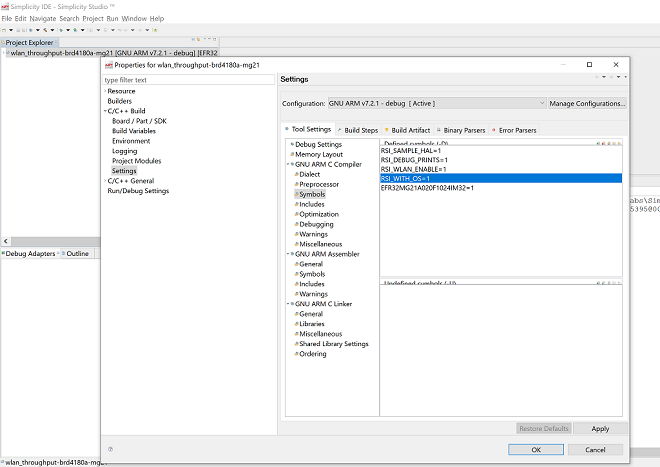
Task: Collapse the GNU ARM Assembler section
Action: 289,254
